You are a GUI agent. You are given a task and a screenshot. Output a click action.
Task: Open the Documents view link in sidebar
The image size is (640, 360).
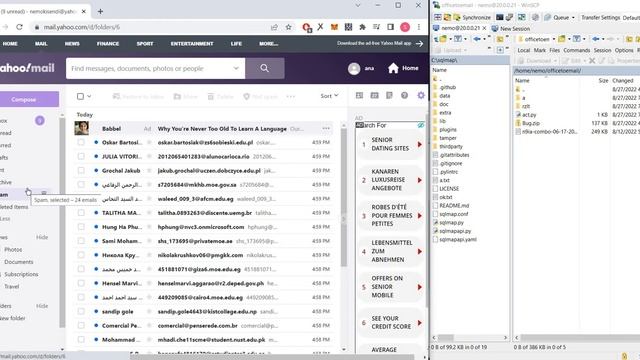click(x=19, y=262)
